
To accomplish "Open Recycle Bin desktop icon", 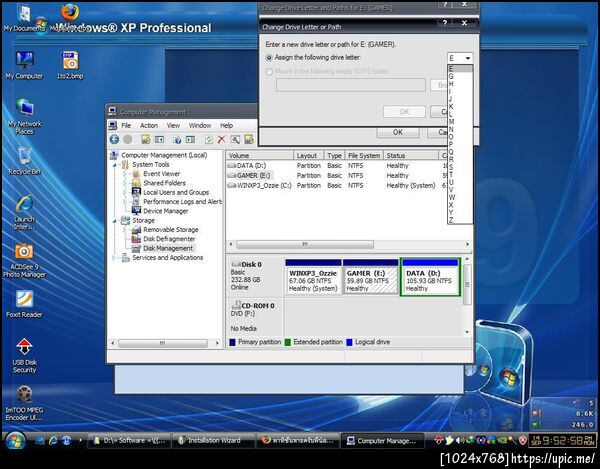I will tap(24, 161).
